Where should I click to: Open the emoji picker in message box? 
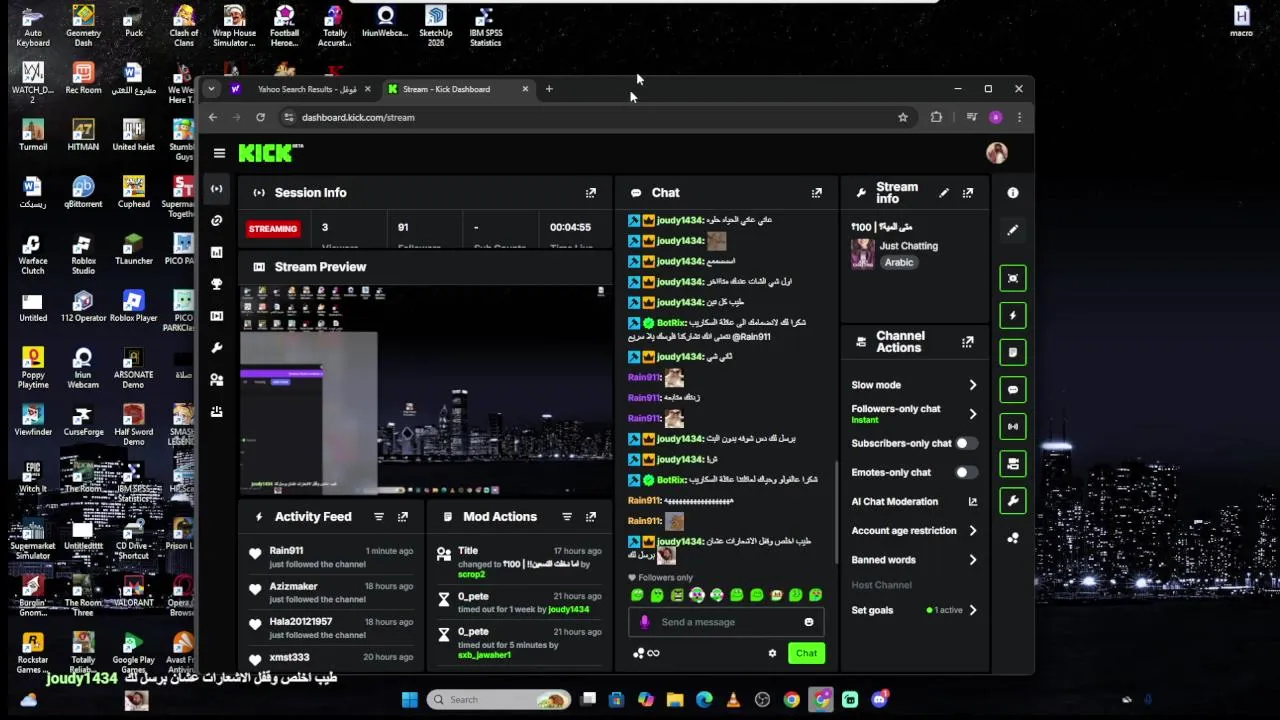pos(809,622)
